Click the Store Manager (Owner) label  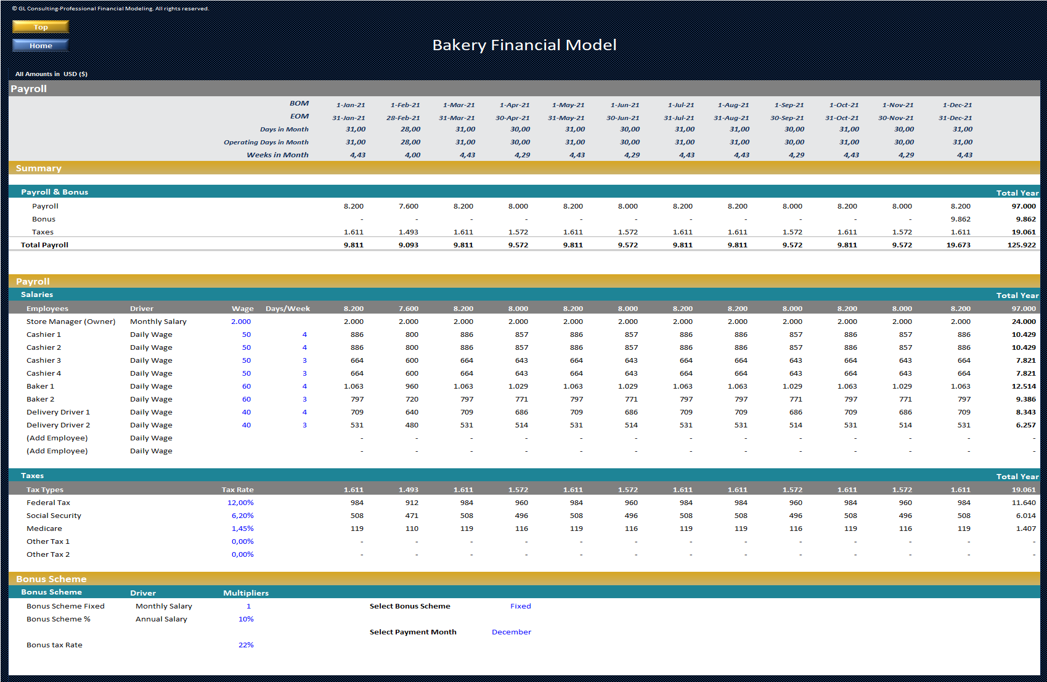(x=71, y=321)
